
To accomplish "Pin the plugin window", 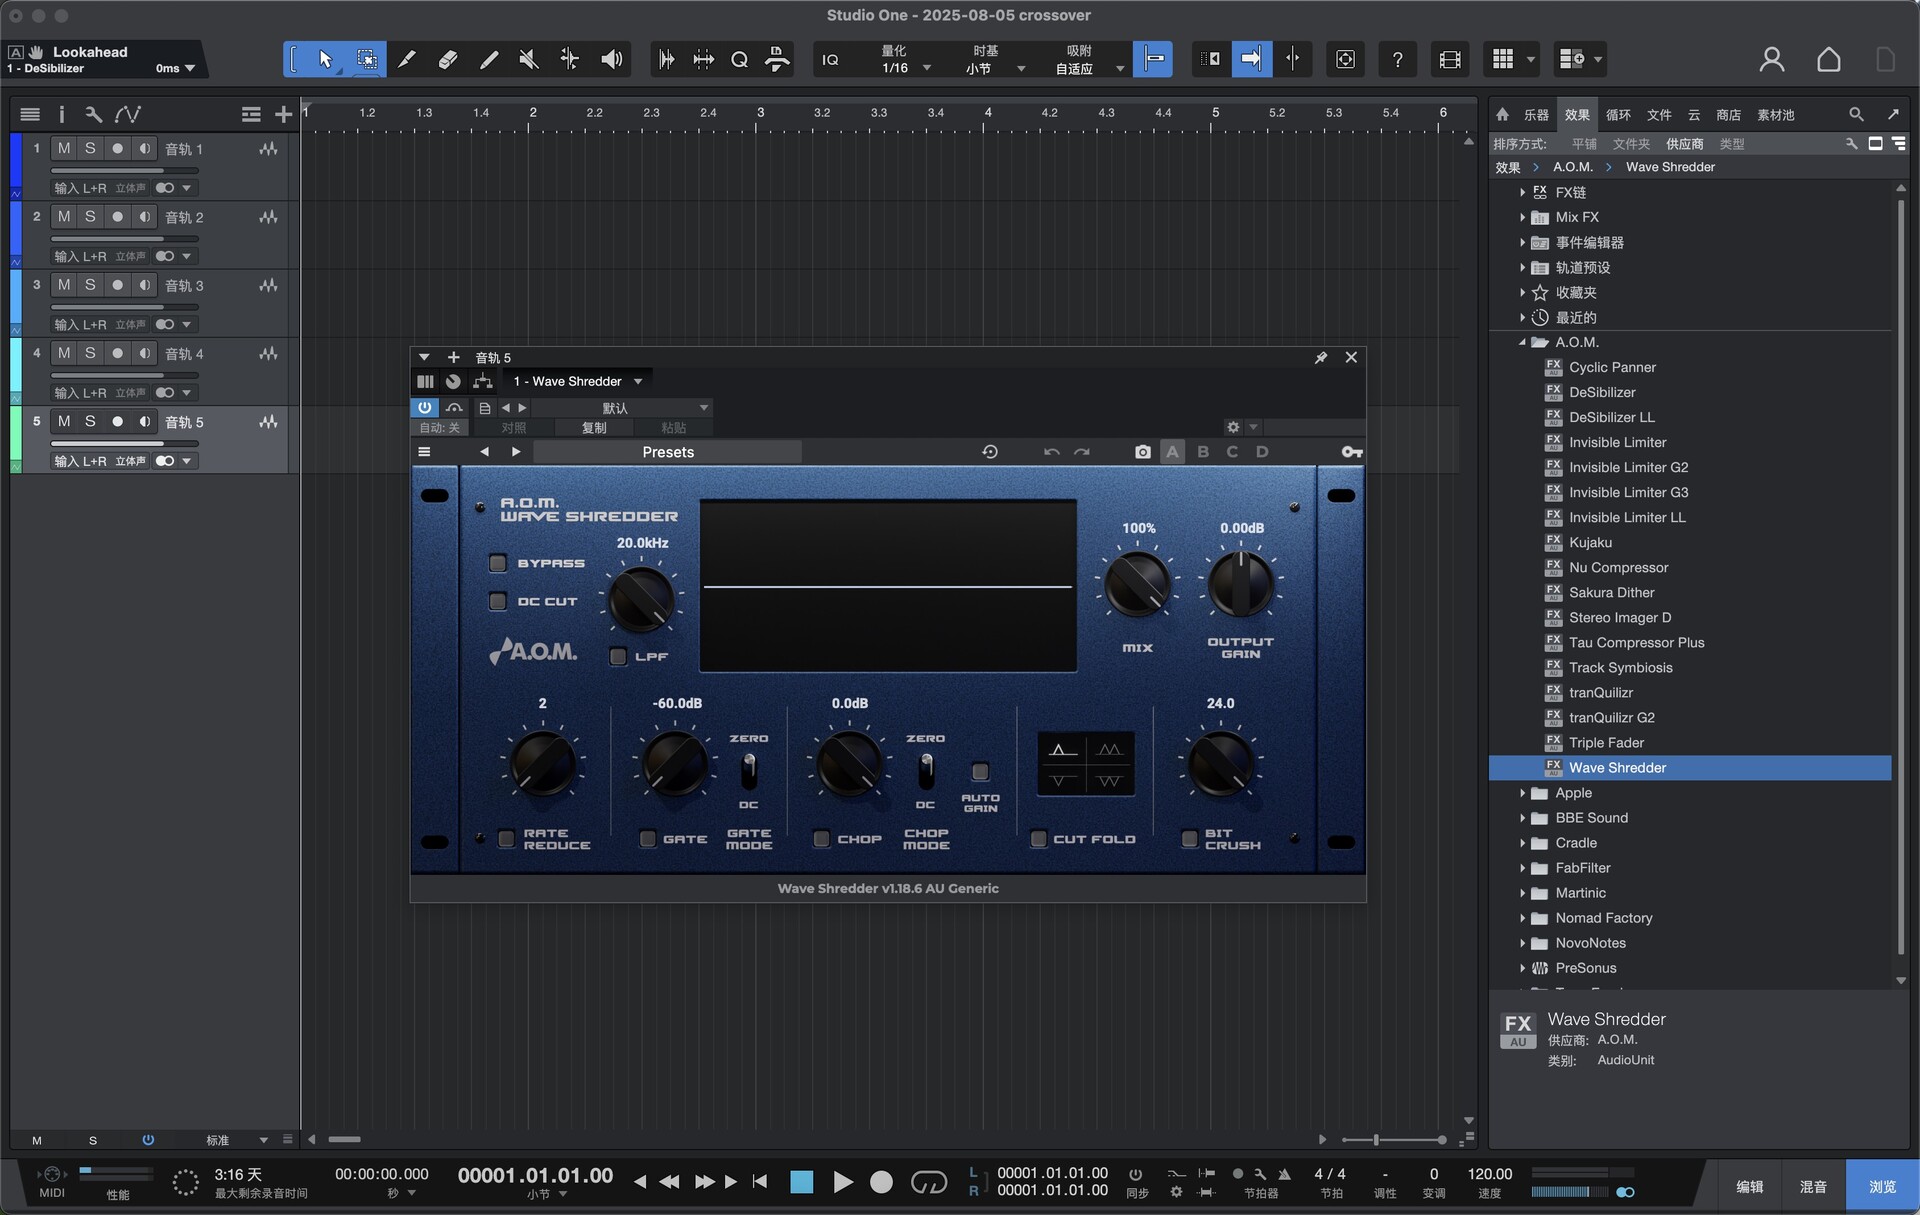I will click(1320, 358).
